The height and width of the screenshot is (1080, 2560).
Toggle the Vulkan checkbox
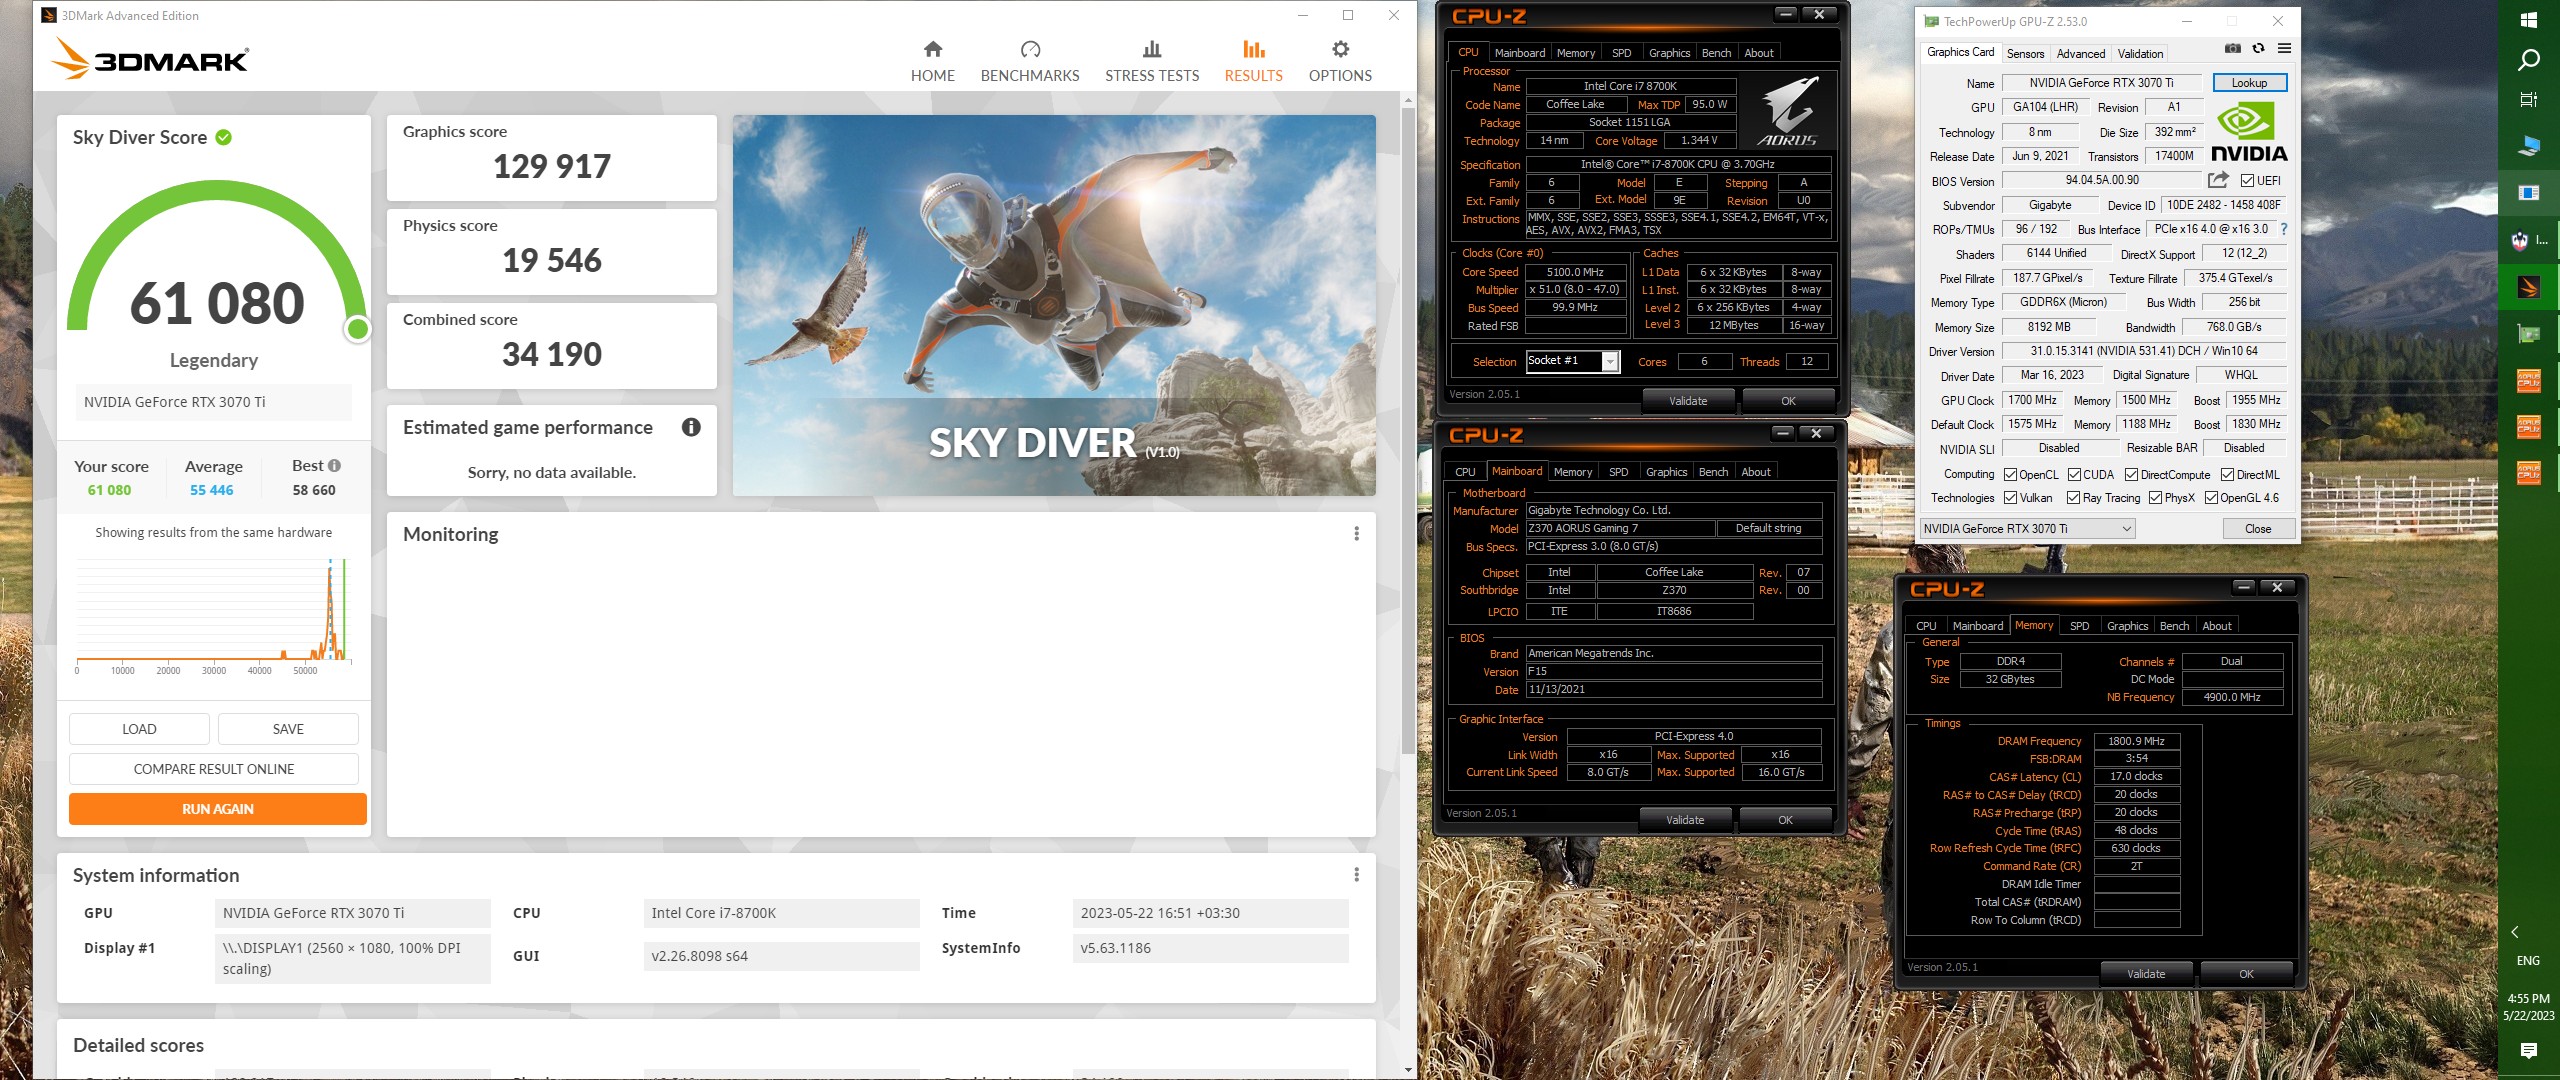pos(2010,498)
